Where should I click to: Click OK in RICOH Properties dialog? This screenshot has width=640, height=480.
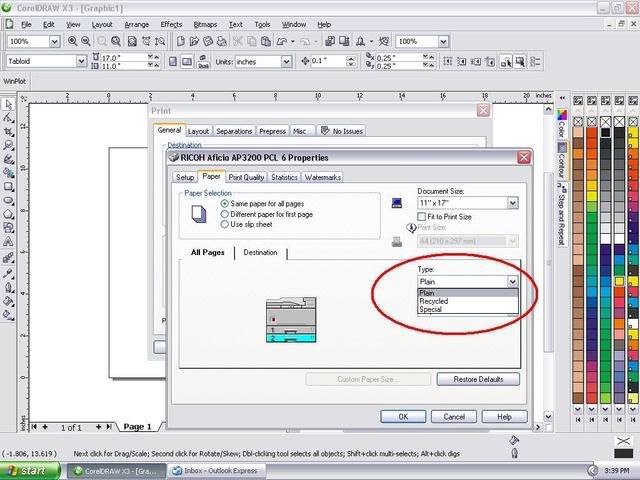tap(403, 416)
